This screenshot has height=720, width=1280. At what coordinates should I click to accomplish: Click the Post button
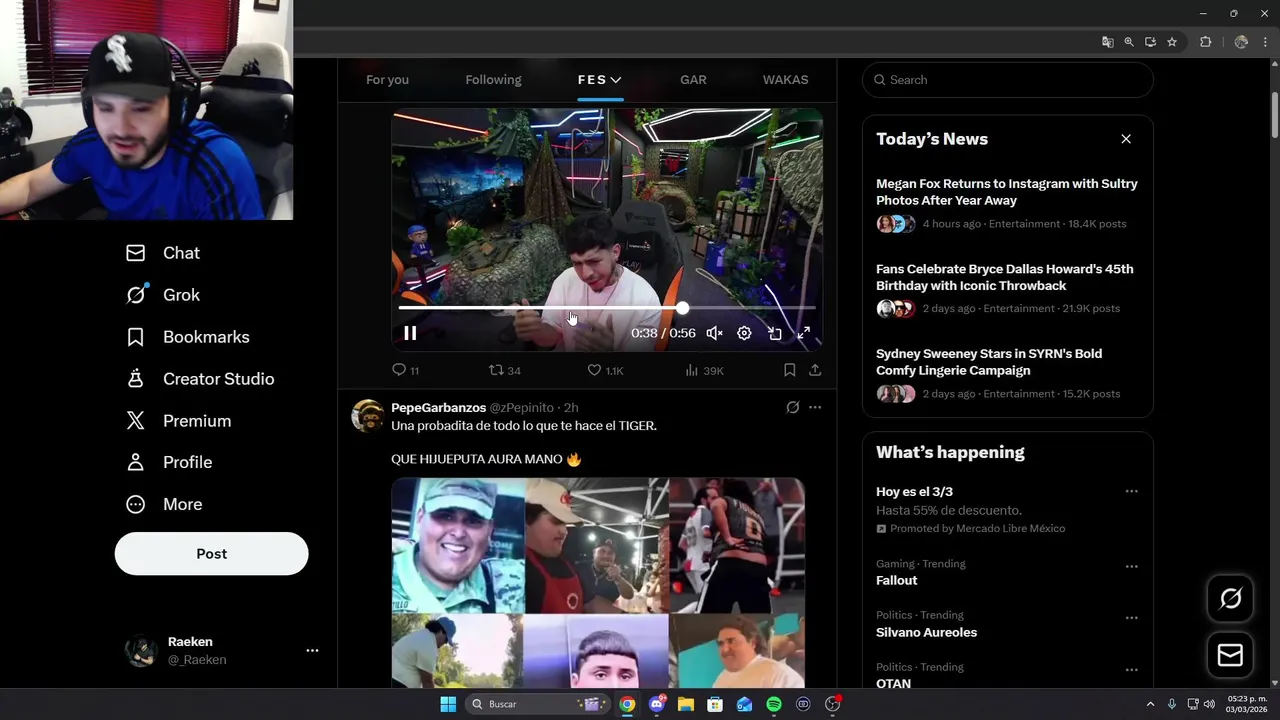211,554
